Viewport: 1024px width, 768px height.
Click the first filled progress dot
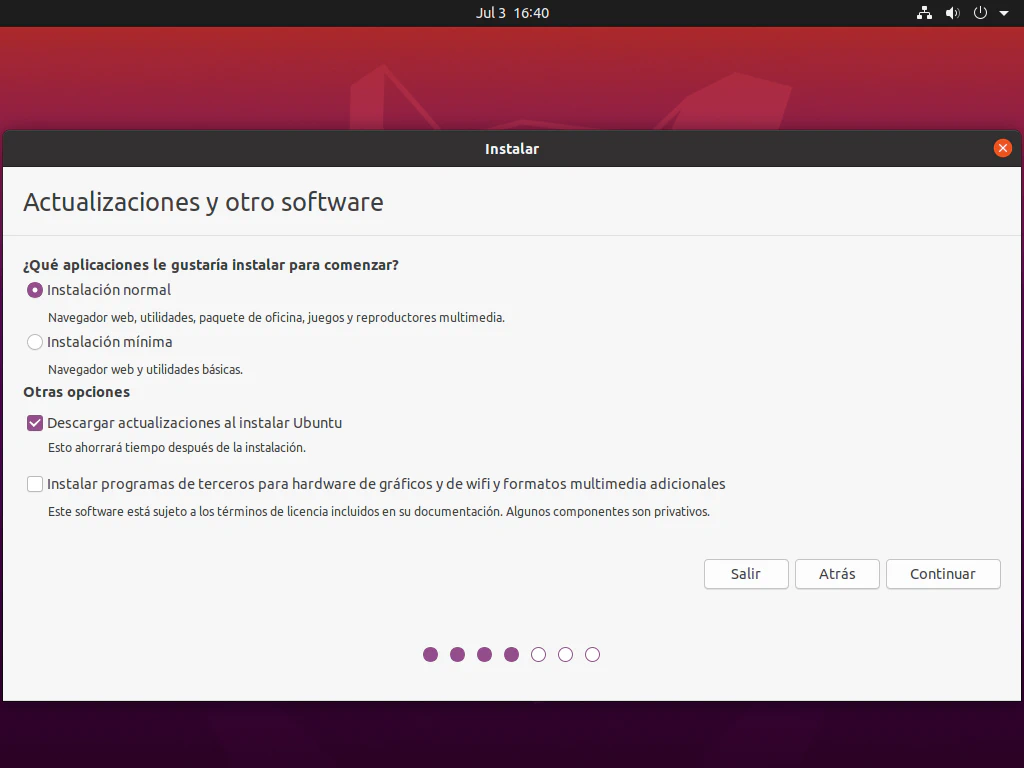click(431, 655)
